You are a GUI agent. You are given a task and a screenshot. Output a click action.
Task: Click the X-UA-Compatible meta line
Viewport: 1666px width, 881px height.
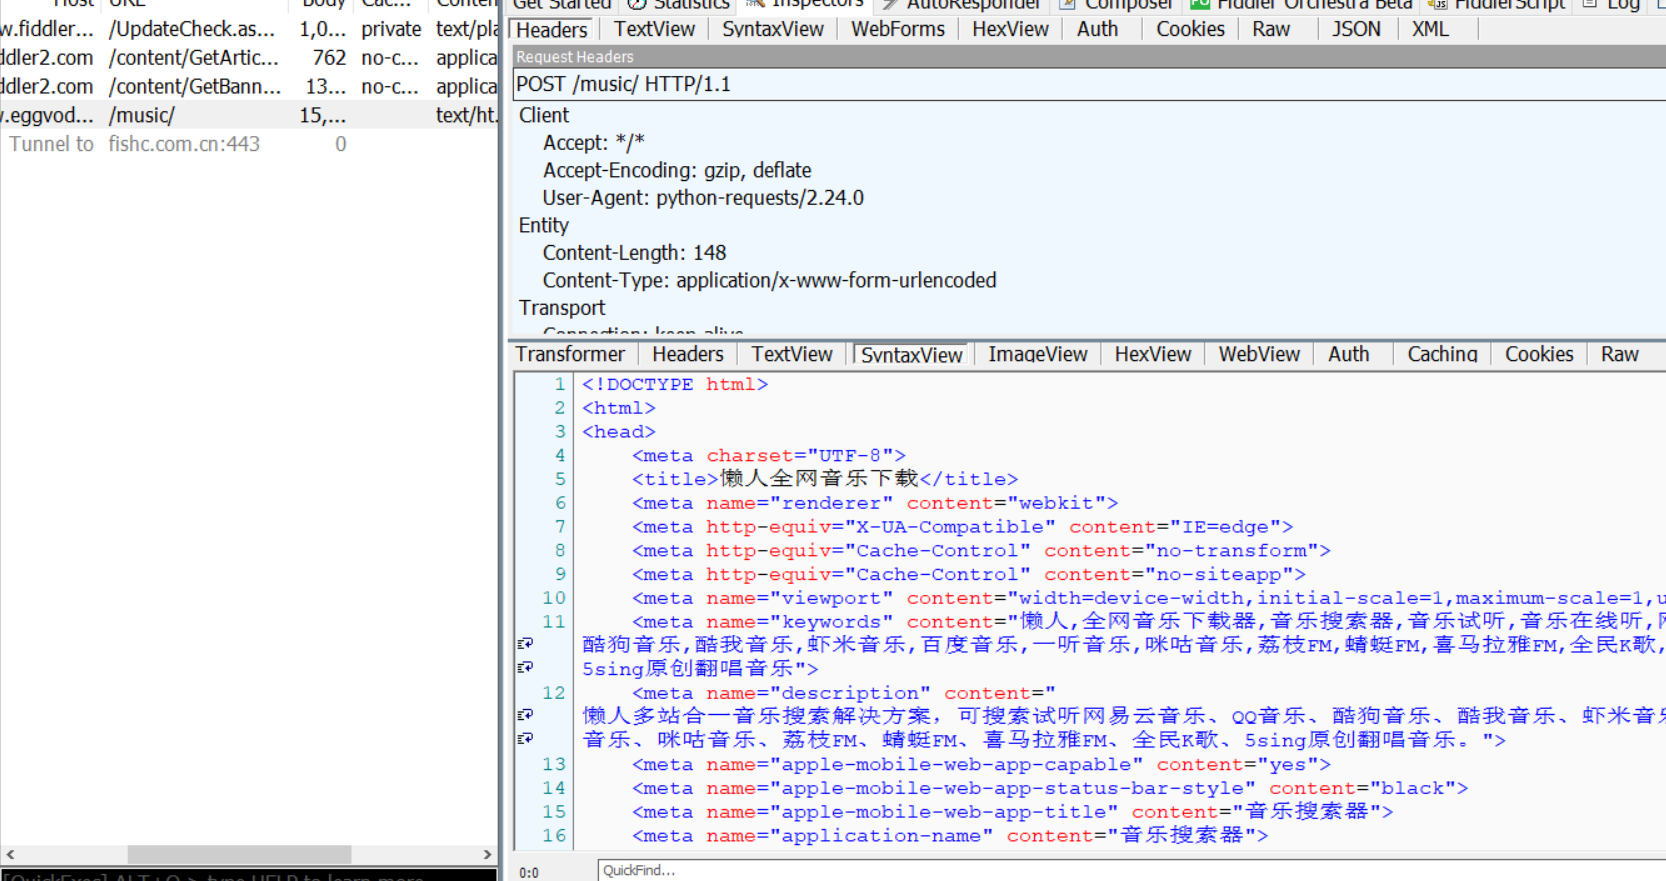[962, 527]
